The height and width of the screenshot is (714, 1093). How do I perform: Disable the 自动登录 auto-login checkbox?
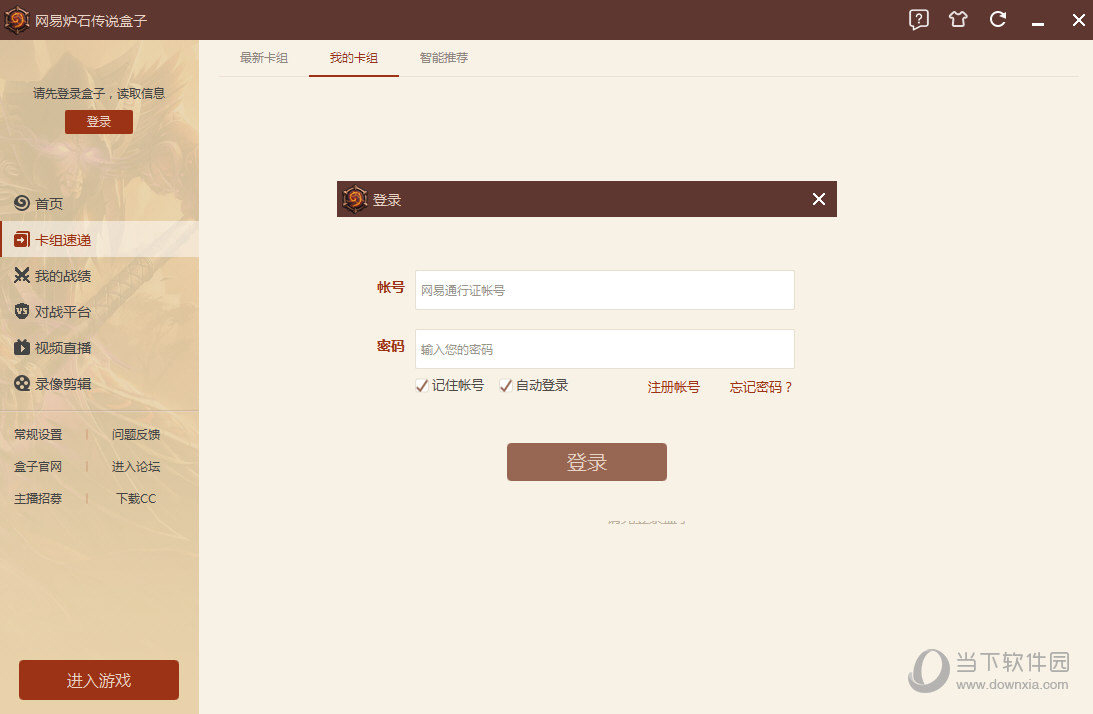point(505,385)
